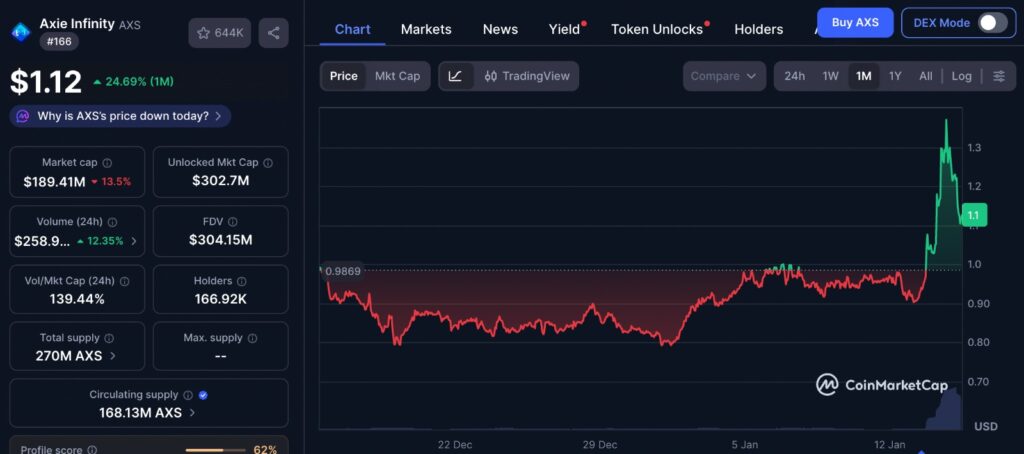1024x454 pixels.
Task: Open the AI insight icon for AXS price
Action: tap(23, 116)
